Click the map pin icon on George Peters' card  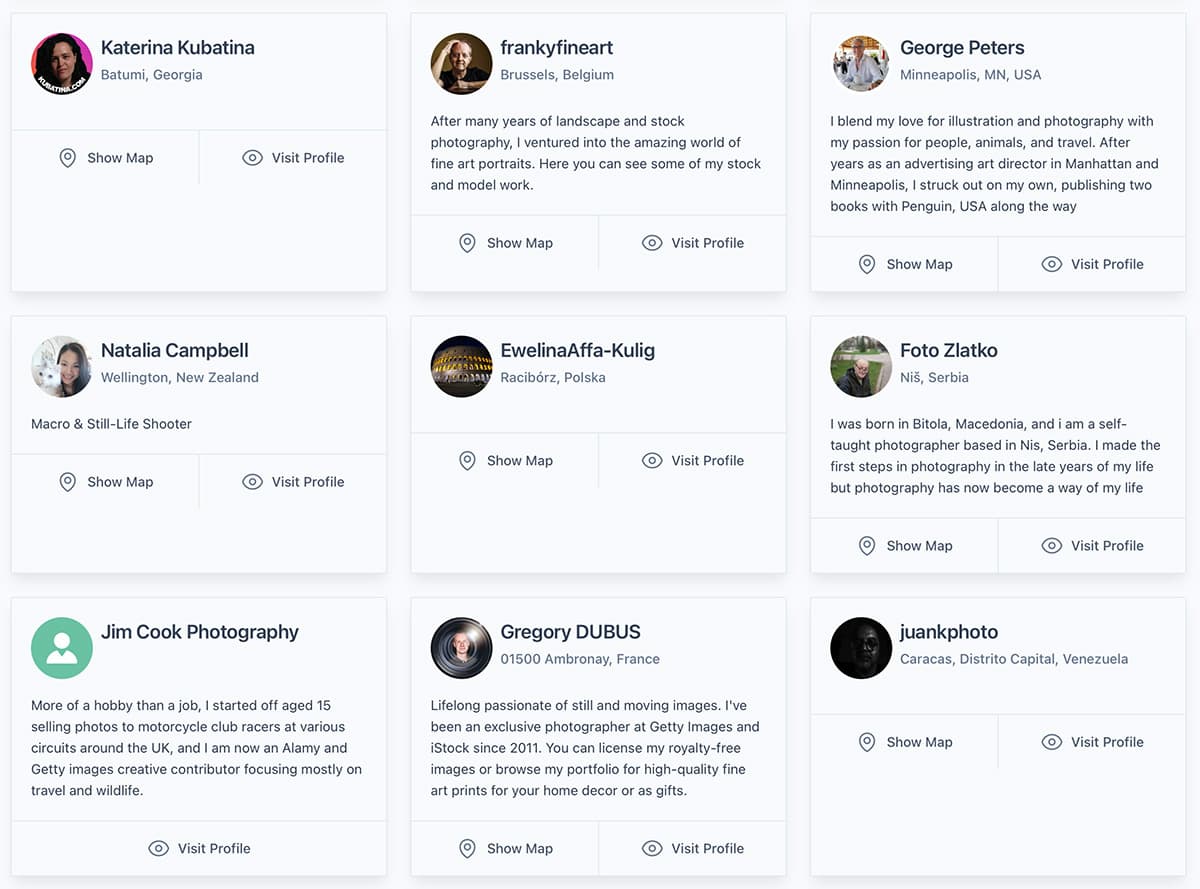[867, 264]
